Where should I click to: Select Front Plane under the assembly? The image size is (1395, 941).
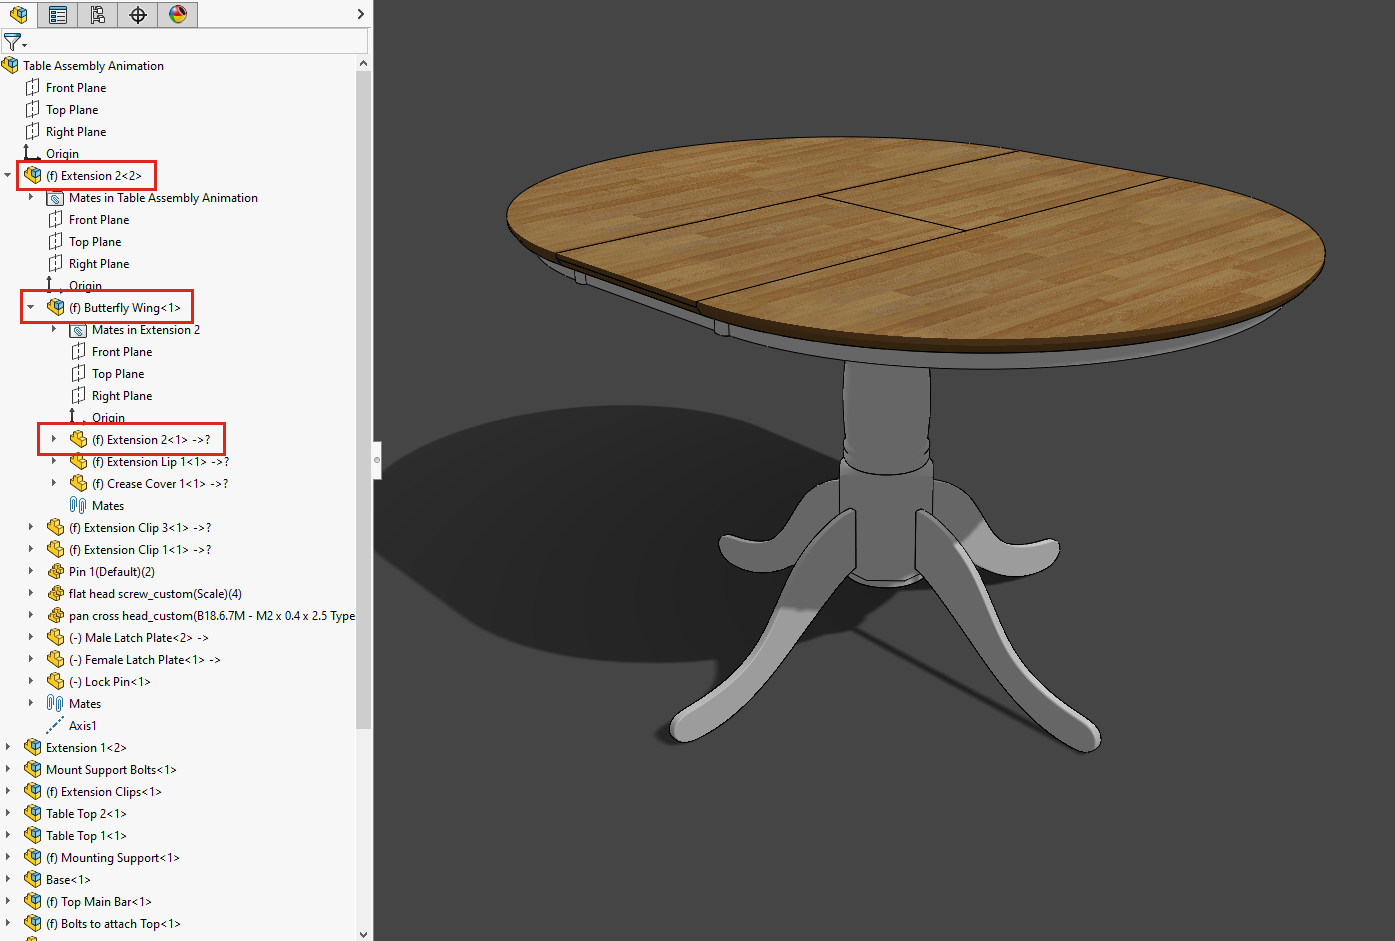click(75, 87)
